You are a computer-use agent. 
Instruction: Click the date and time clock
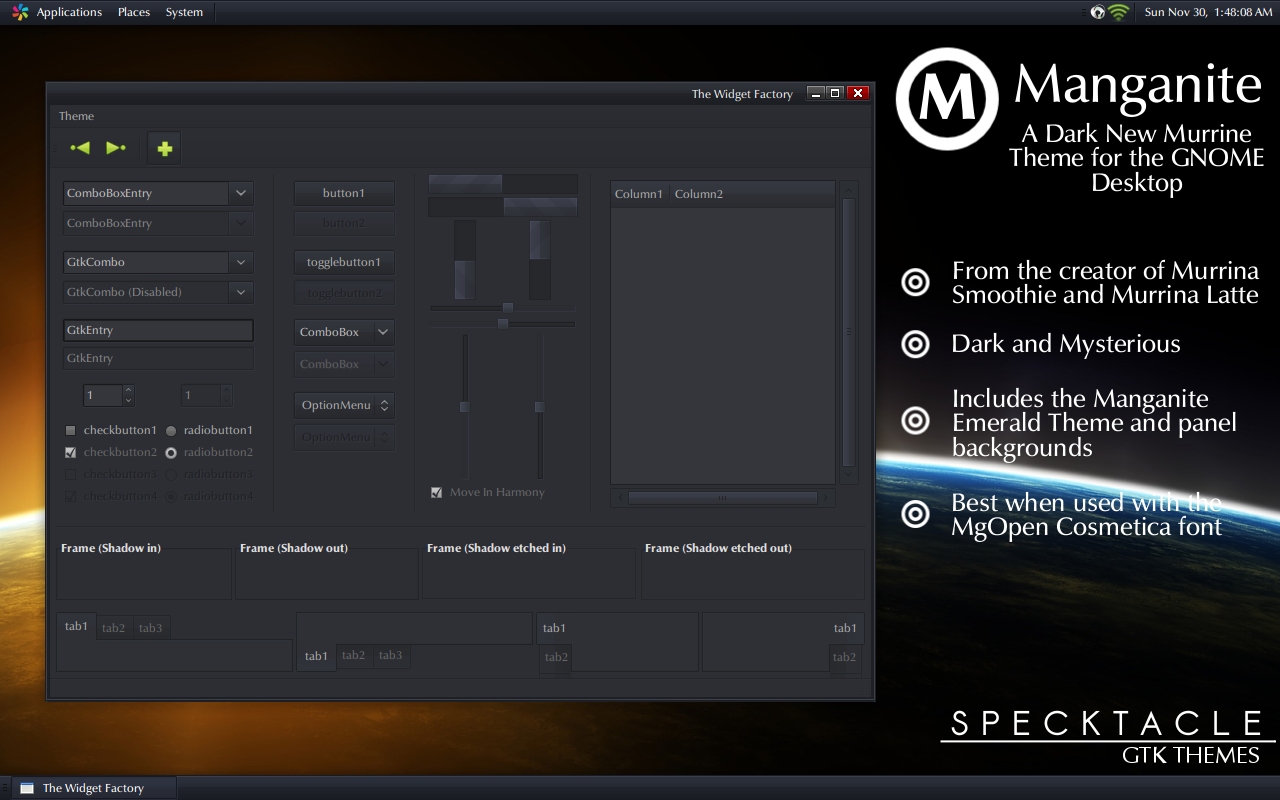[x=1208, y=12]
